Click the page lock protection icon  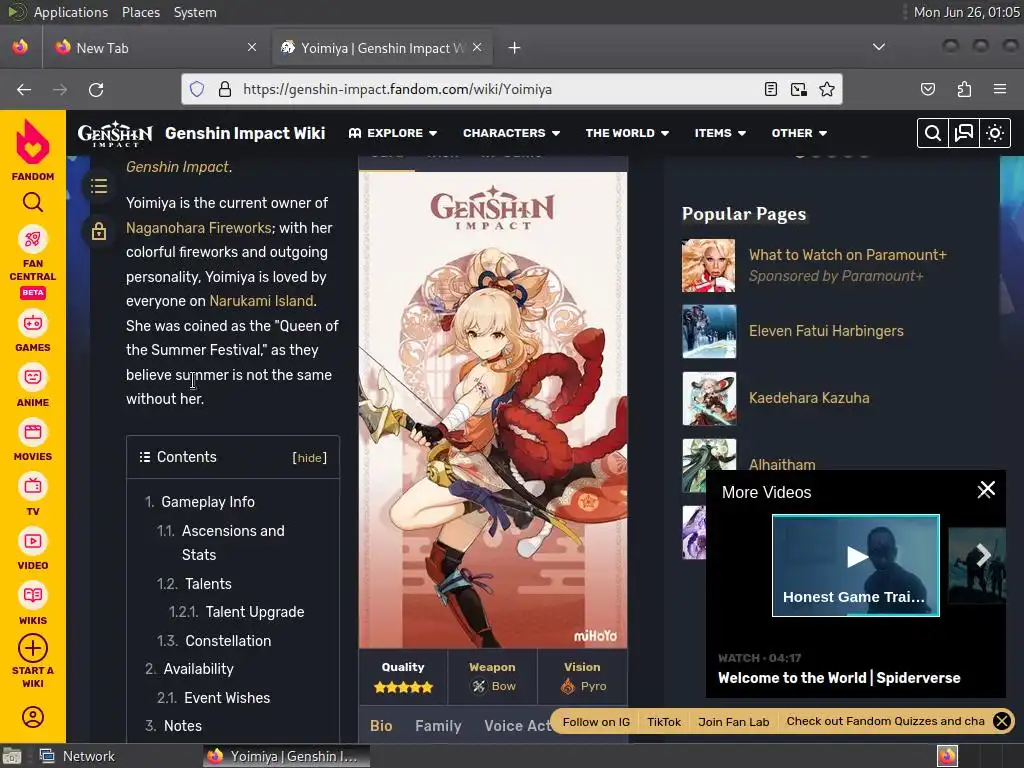(99, 231)
